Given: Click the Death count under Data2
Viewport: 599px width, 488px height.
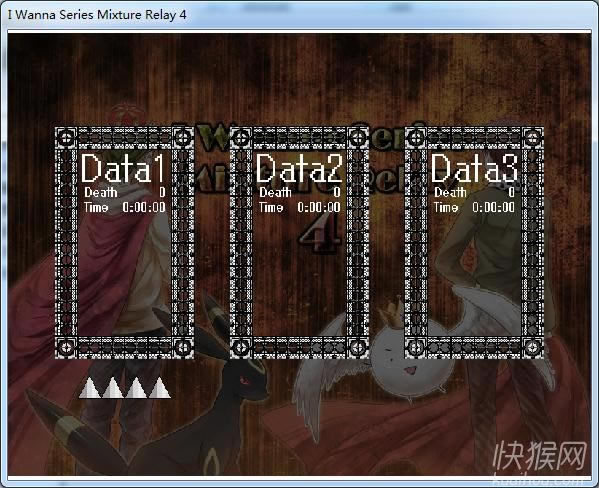Looking at the screenshot, I should (300, 192).
